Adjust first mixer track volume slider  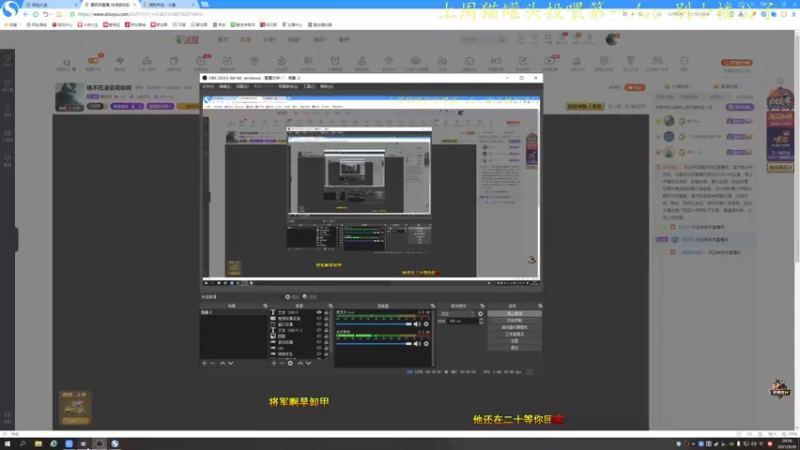tap(374, 324)
